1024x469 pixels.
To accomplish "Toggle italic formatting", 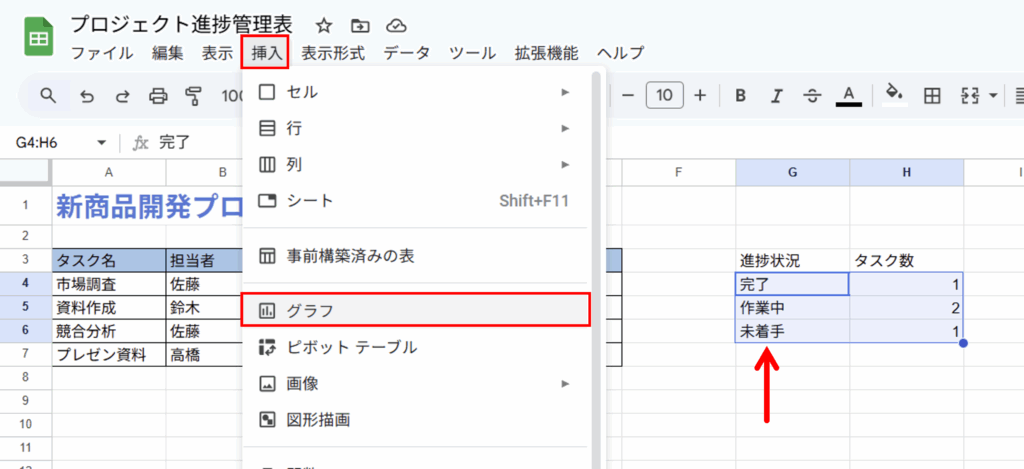I will click(x=776, y=96).
